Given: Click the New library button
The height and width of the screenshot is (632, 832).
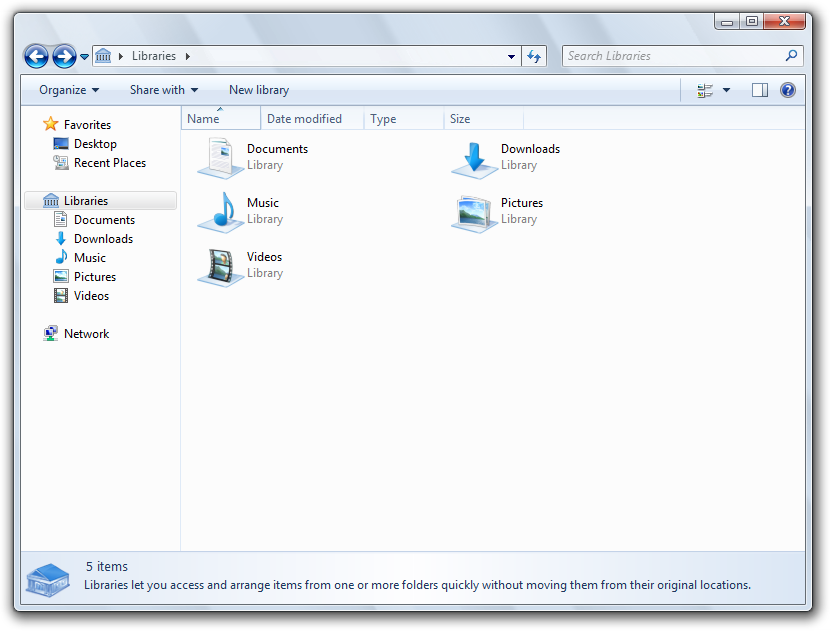Looking at the screenshot, I should [x=259, y=90].
